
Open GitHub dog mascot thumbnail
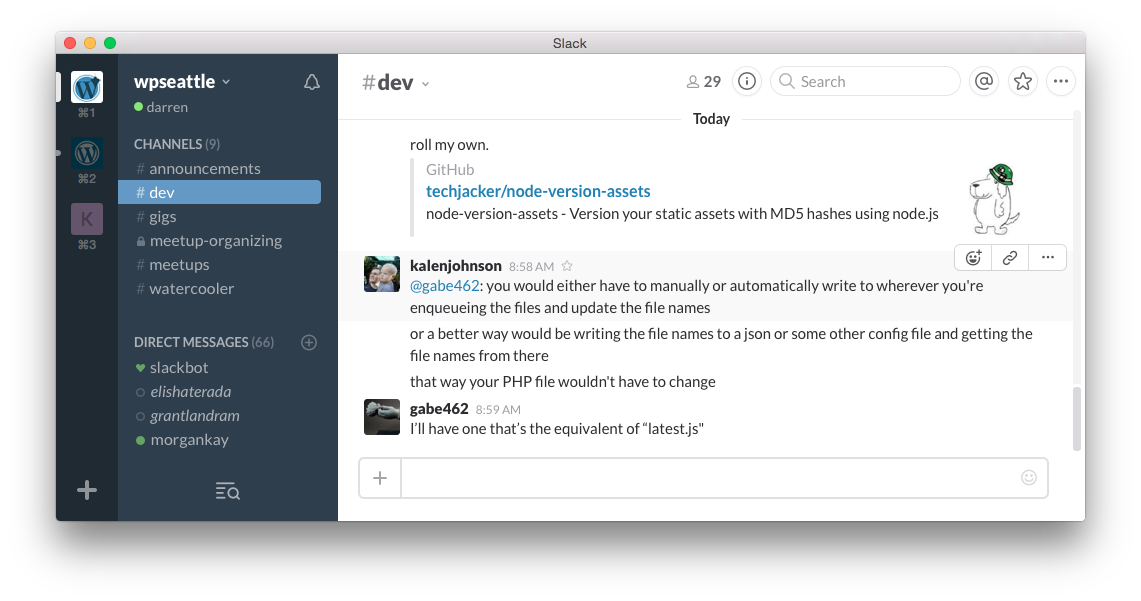[x=994, y=199]
